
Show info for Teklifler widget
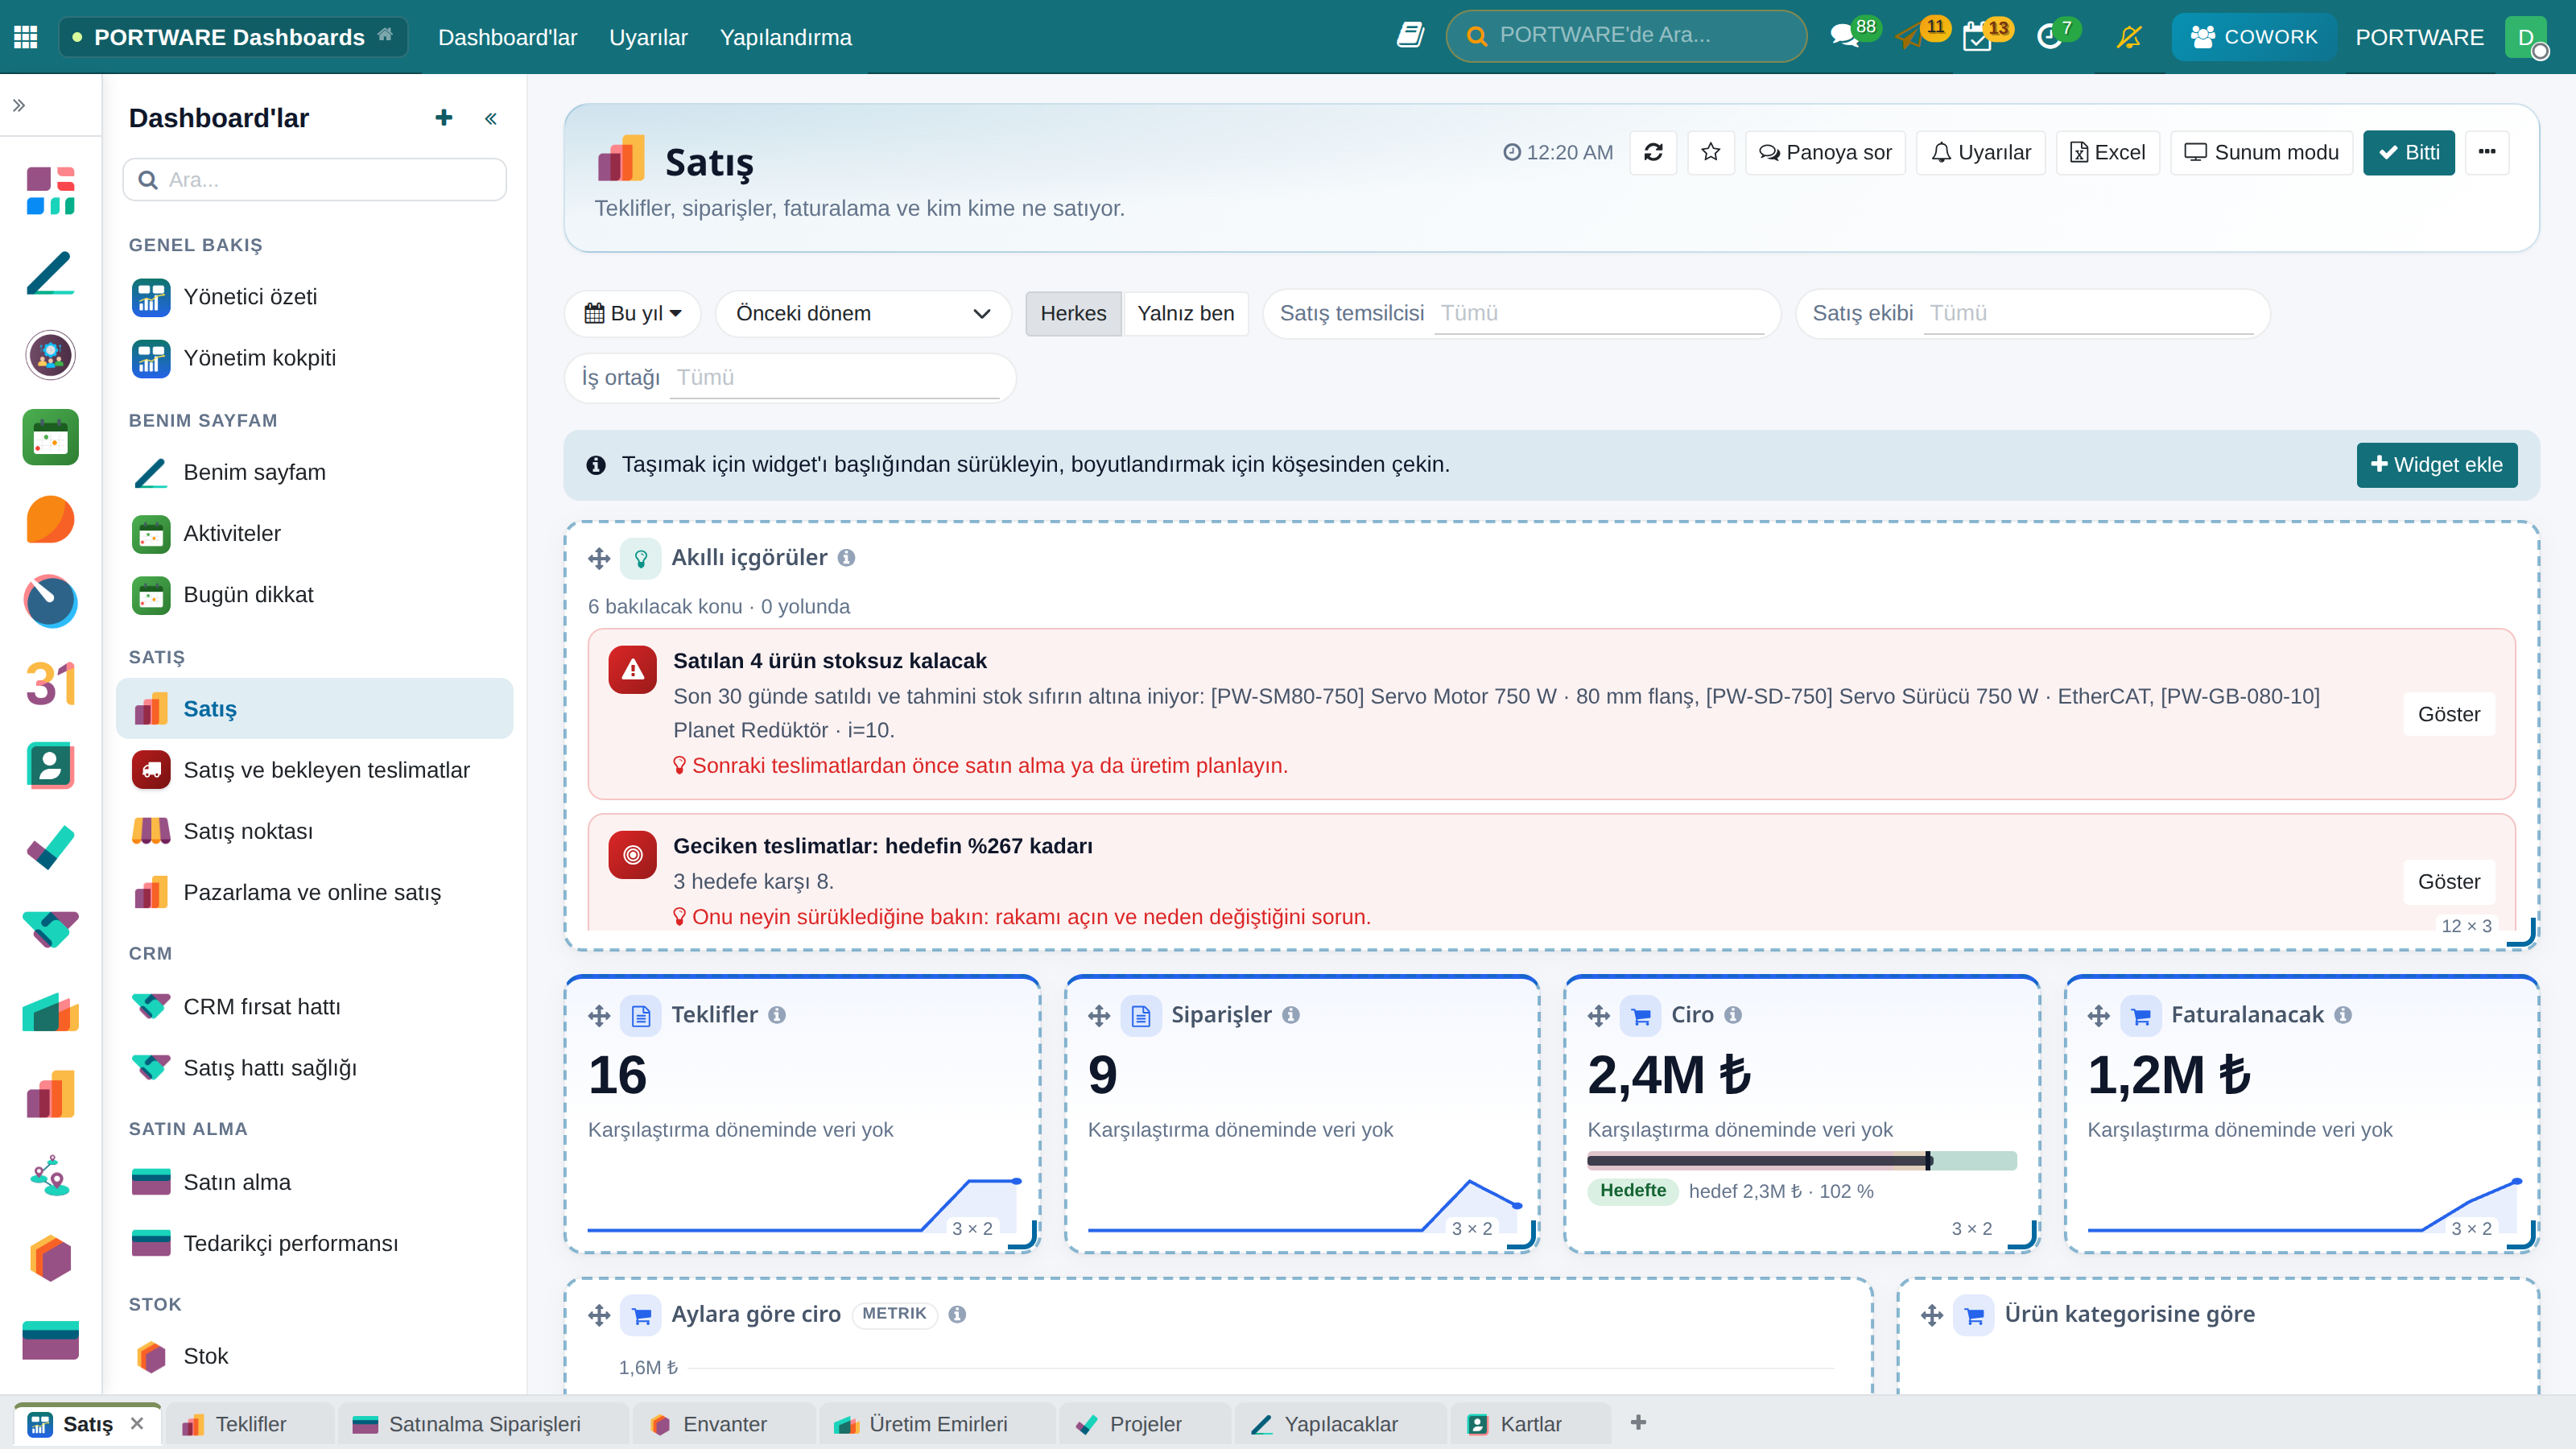click(x=777, y=1015)
